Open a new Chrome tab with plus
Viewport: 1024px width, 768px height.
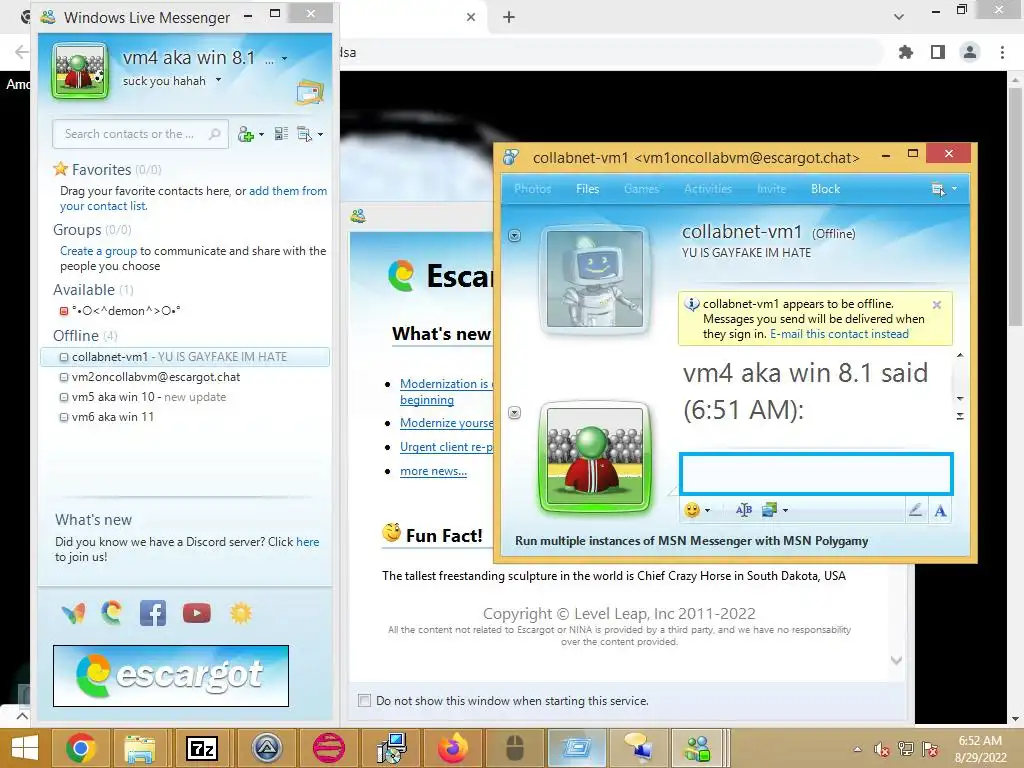pos(509,17)
